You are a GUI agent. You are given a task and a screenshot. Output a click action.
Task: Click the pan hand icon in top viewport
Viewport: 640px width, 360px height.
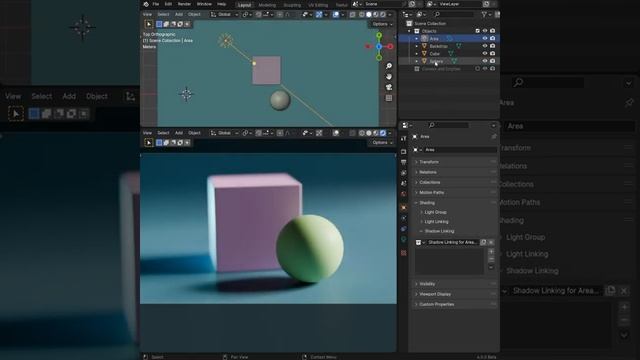pyautogui.click(x=389, y=76)
